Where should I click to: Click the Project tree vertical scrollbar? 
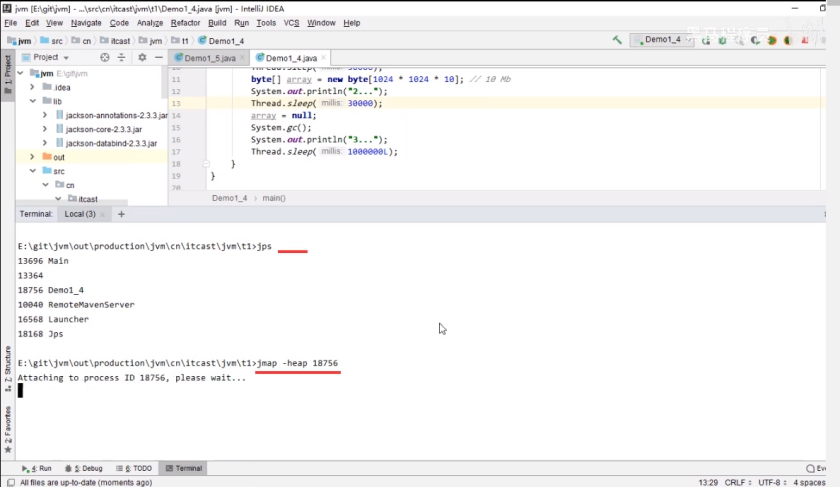[x=164, y=83]
